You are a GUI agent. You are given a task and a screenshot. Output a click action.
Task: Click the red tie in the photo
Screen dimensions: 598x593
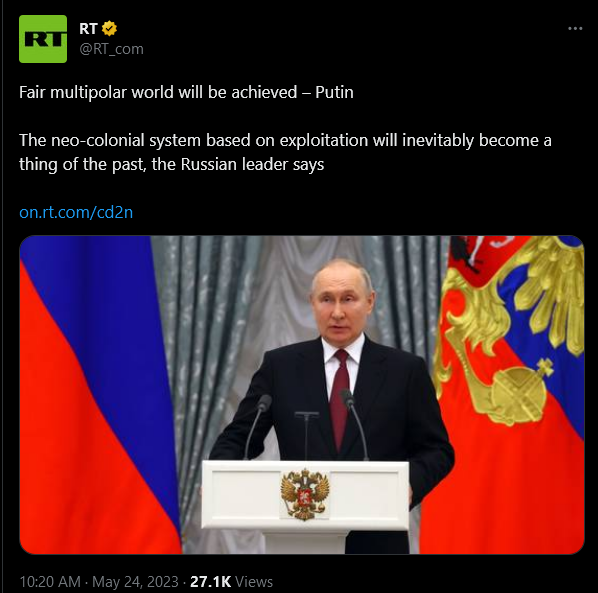(x=339, y=399)
